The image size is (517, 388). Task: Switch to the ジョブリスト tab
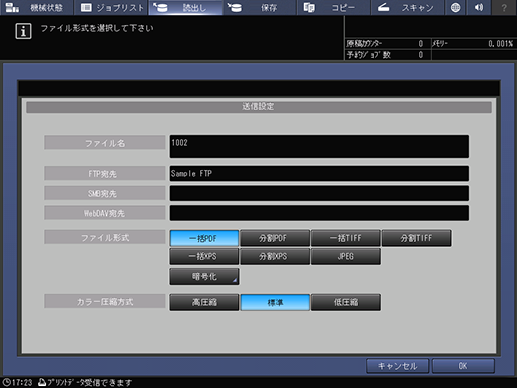point(111,7)
